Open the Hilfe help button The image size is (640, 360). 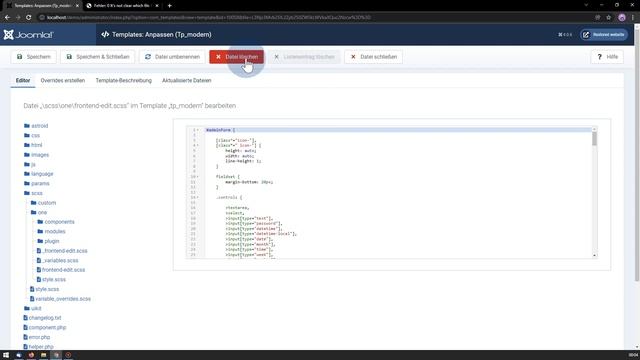607,57
